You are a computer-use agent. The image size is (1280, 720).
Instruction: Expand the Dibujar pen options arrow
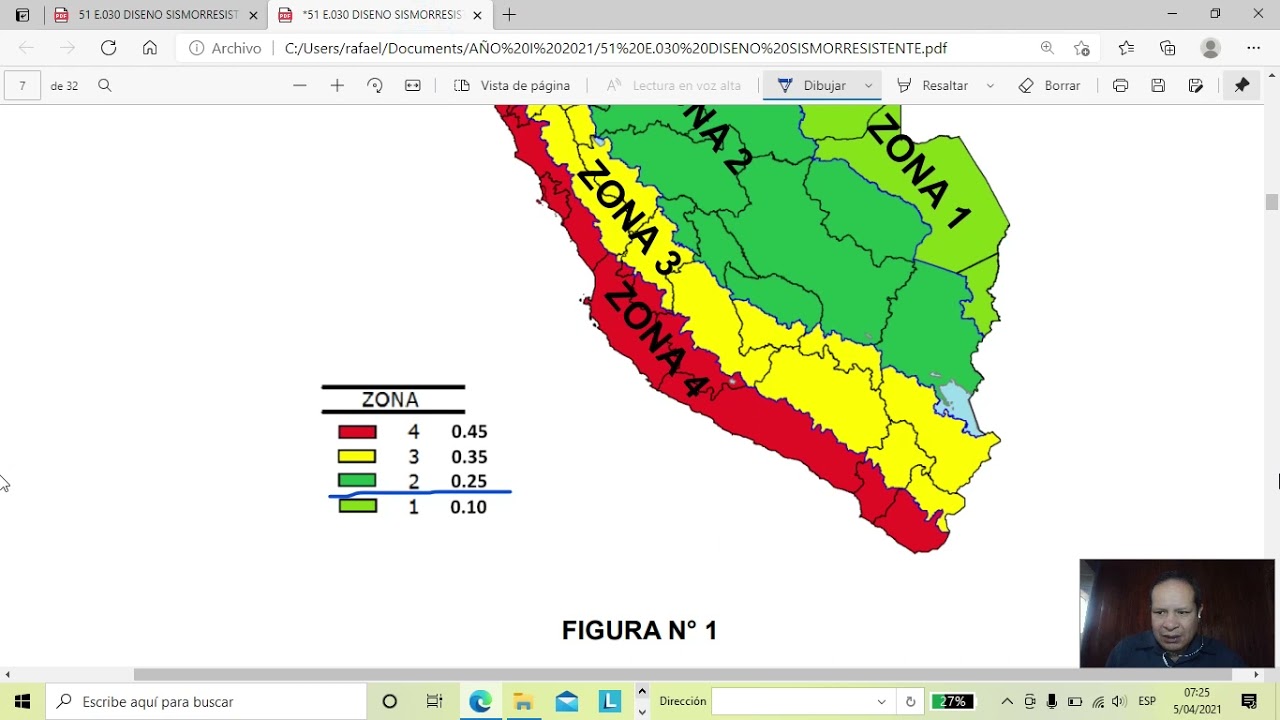869,86
